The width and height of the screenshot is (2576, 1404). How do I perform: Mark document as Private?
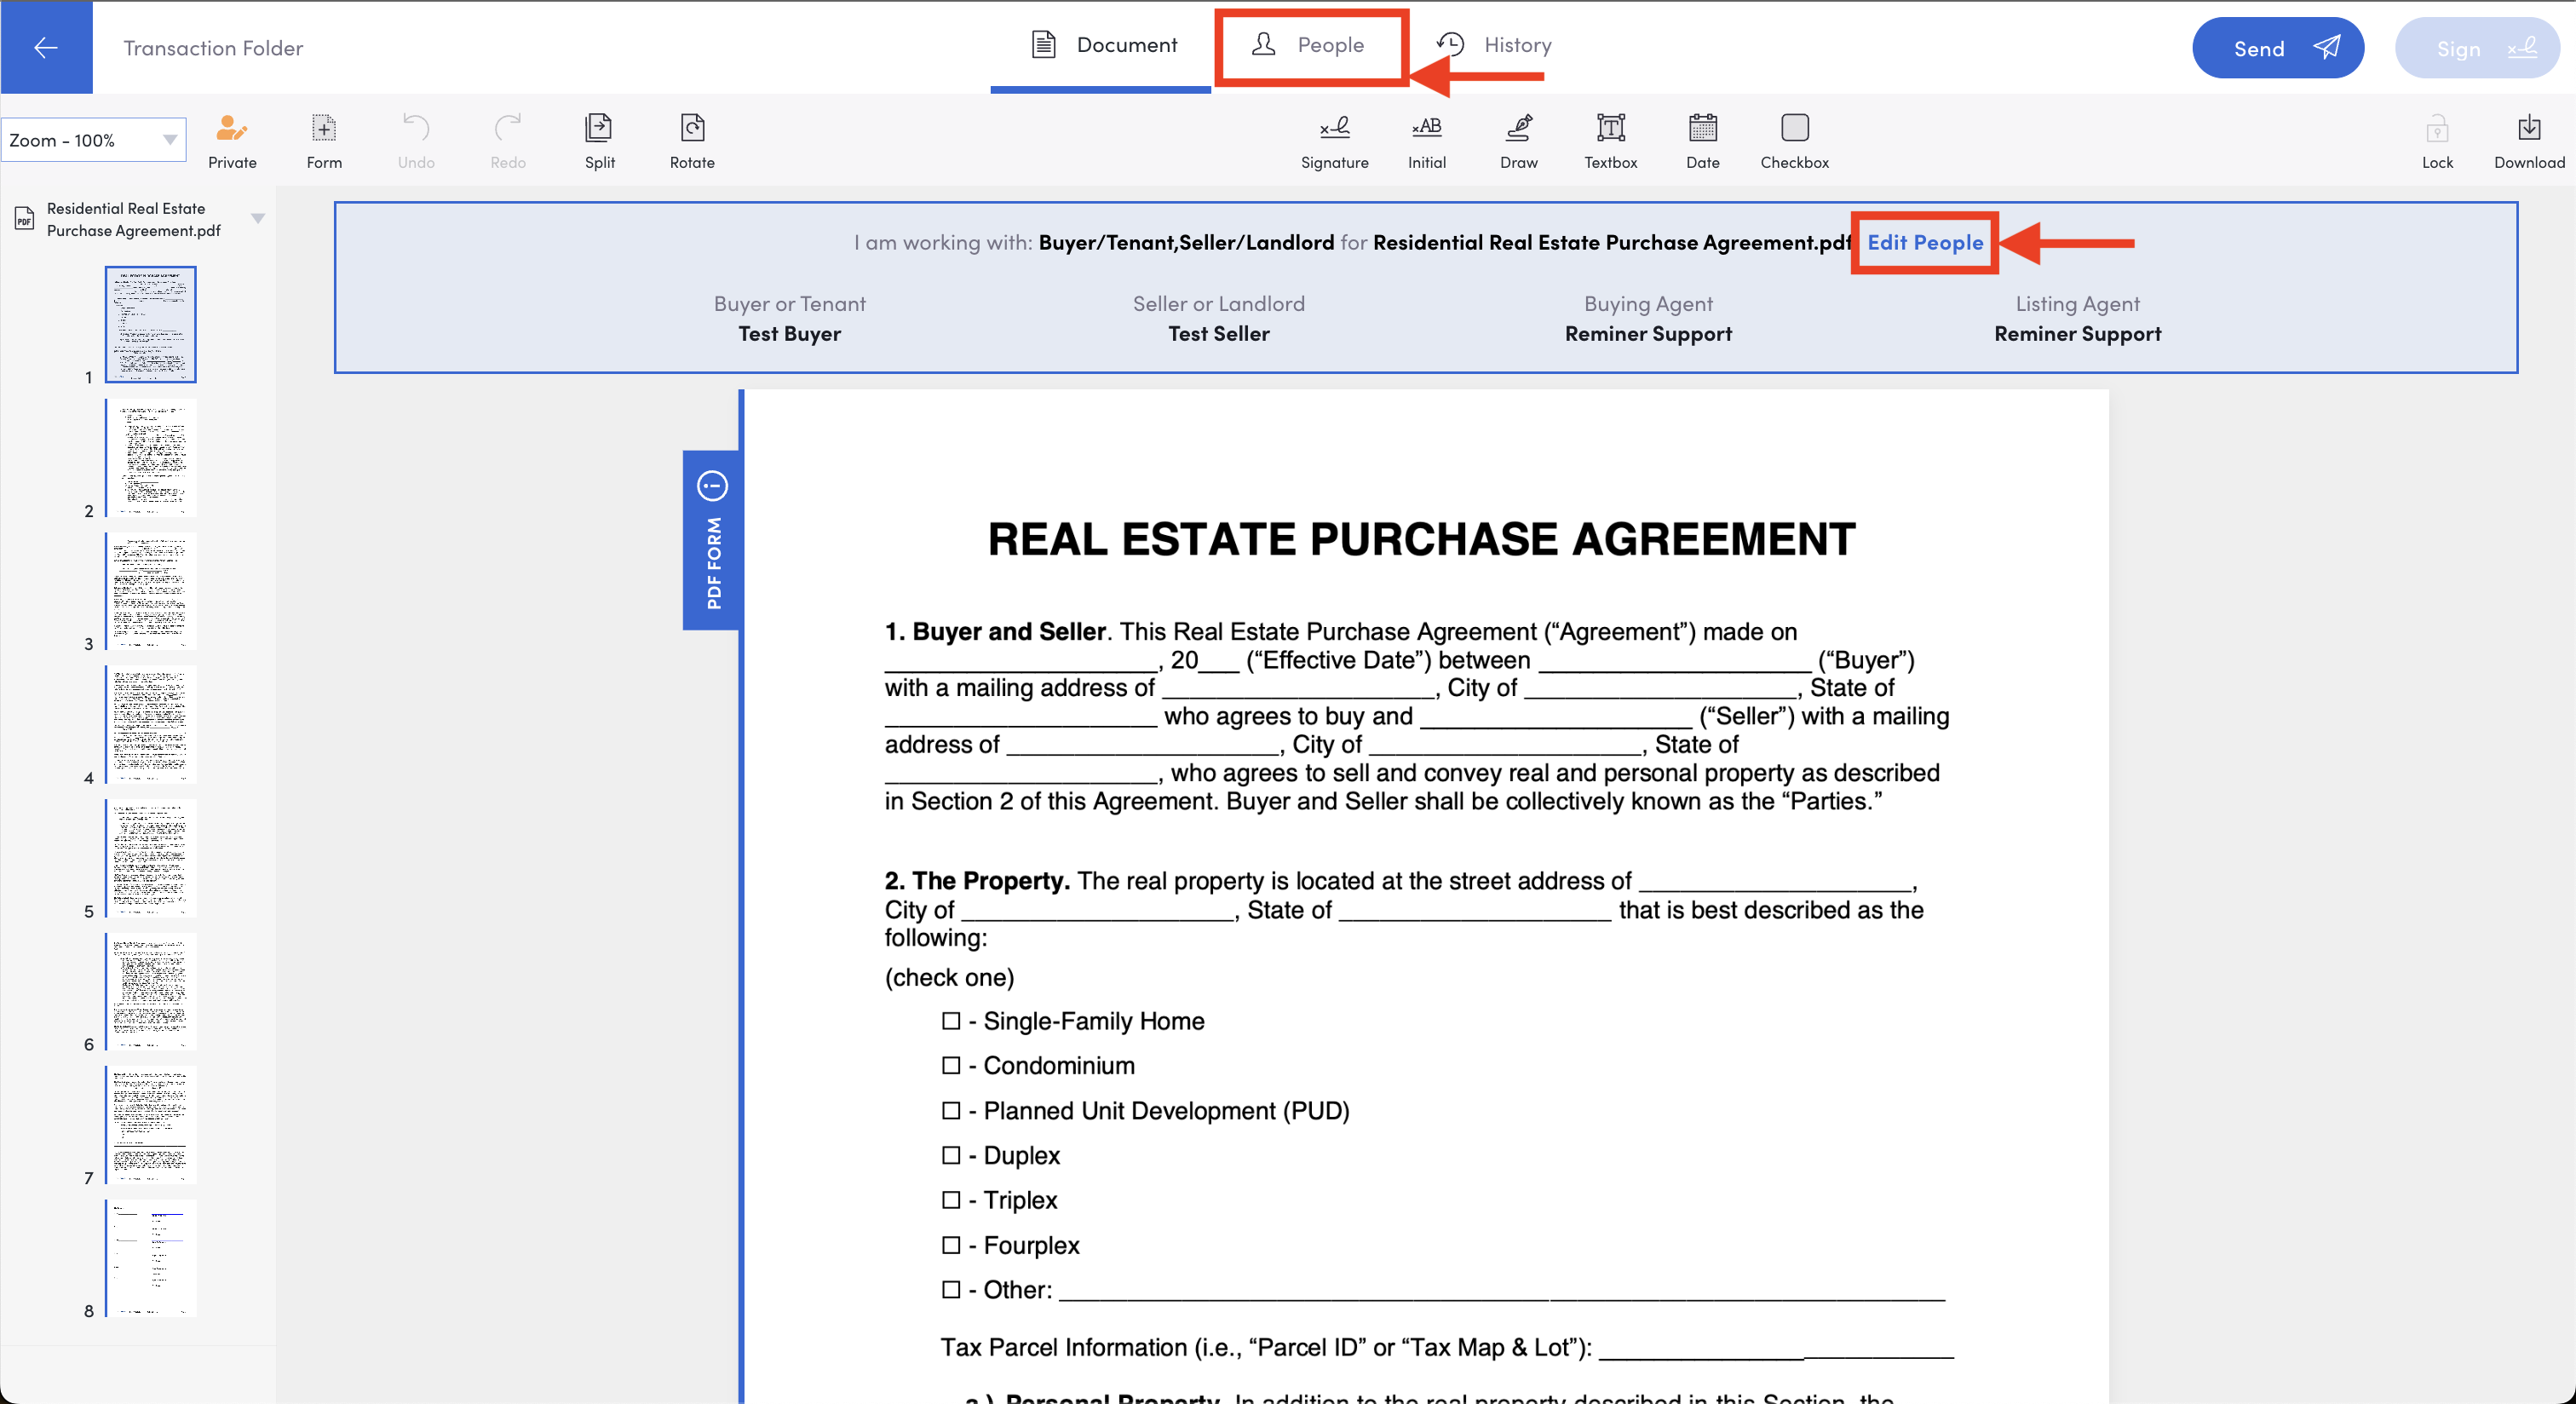click(x=232, y=129)
